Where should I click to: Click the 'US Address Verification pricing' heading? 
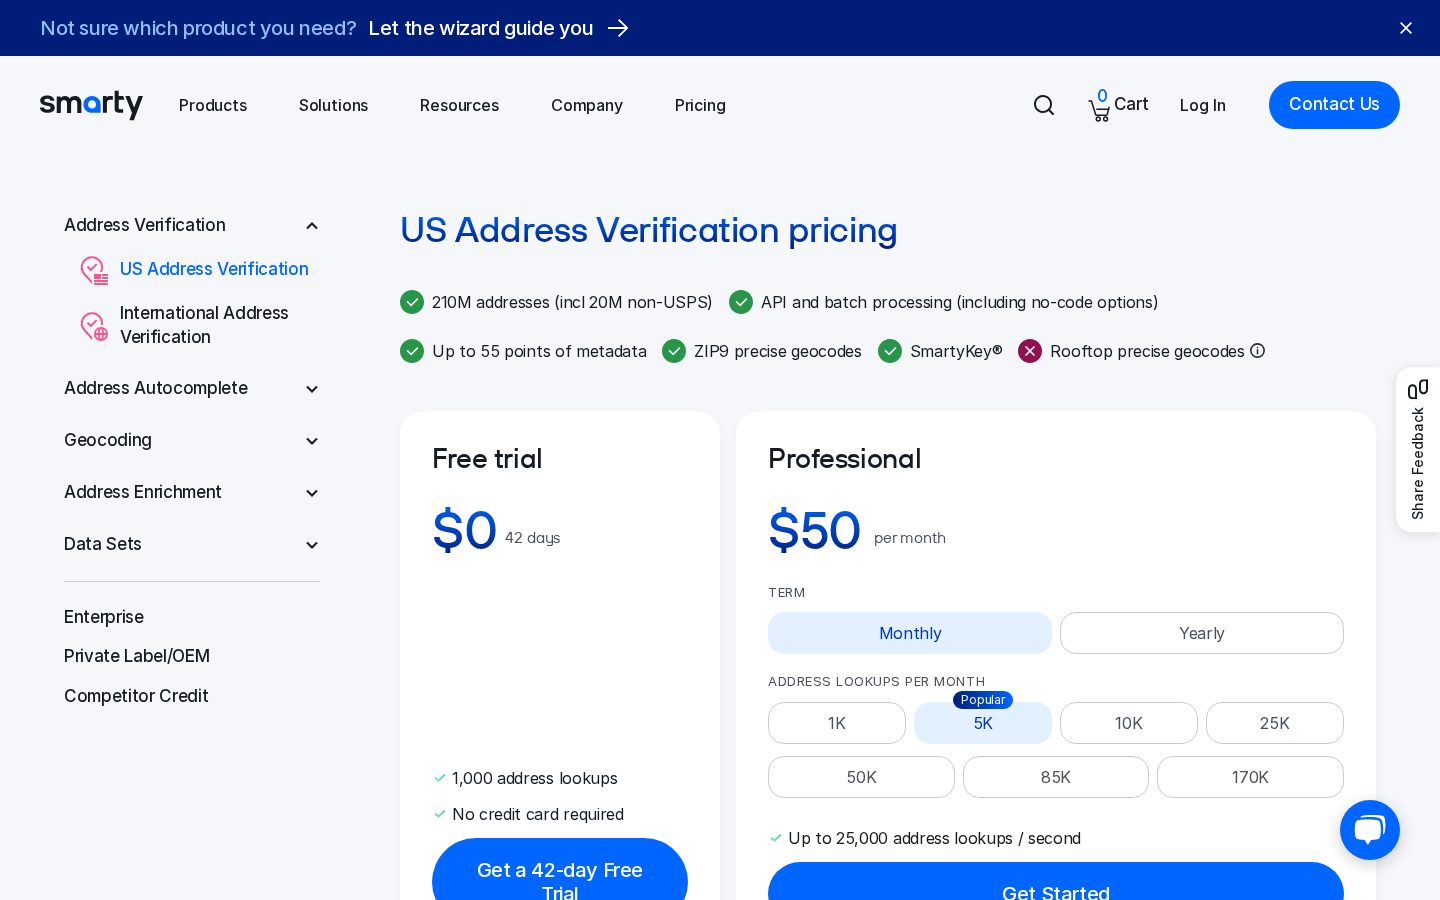649,231
